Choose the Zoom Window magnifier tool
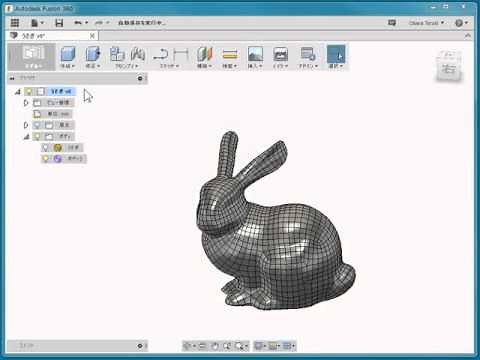 point(239,346)
